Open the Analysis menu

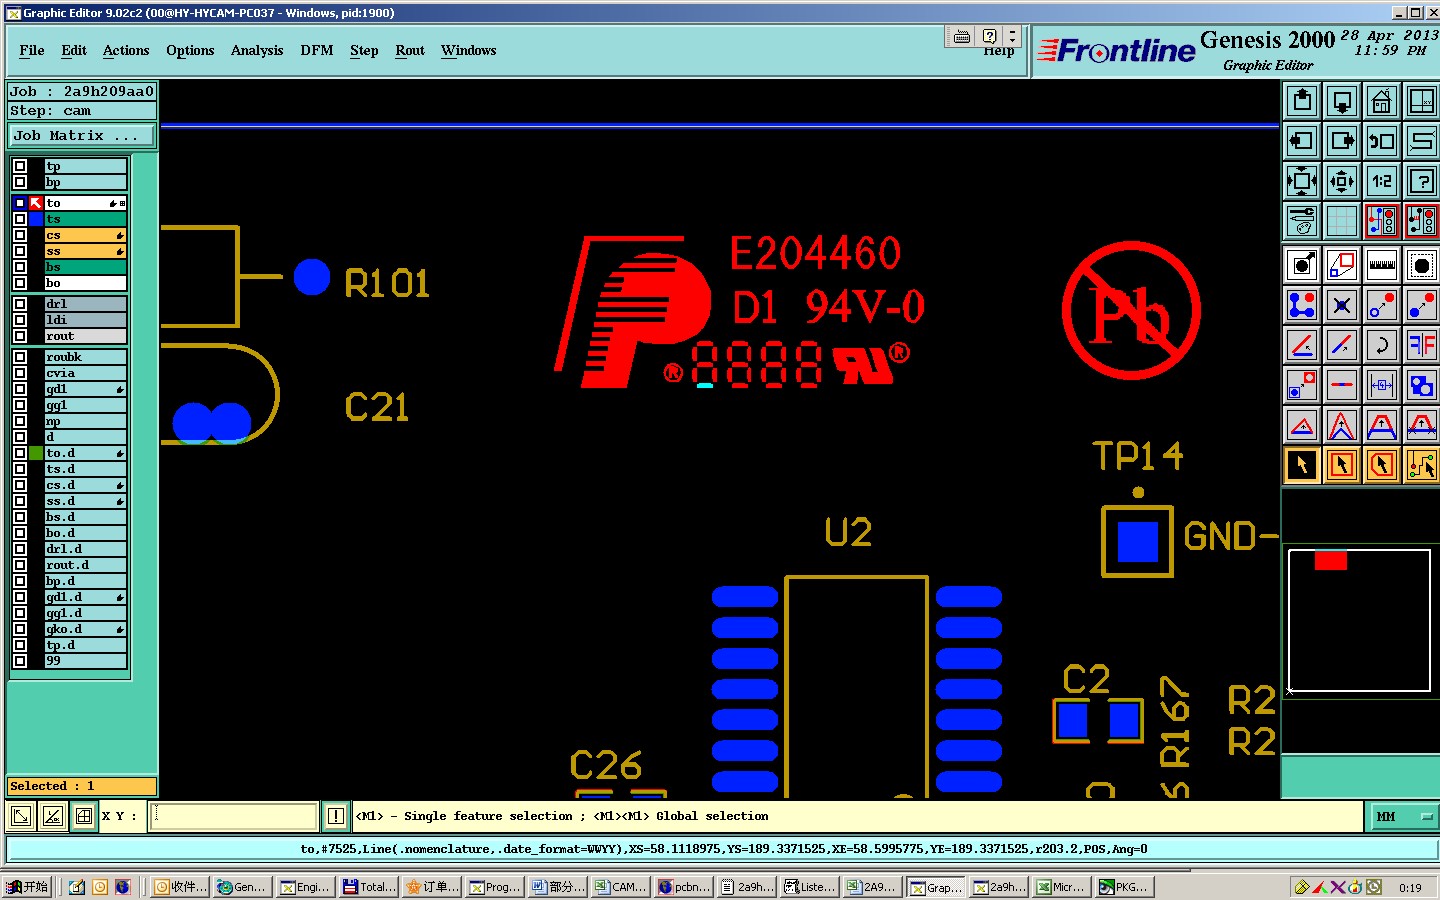click(x=257, y=50)
